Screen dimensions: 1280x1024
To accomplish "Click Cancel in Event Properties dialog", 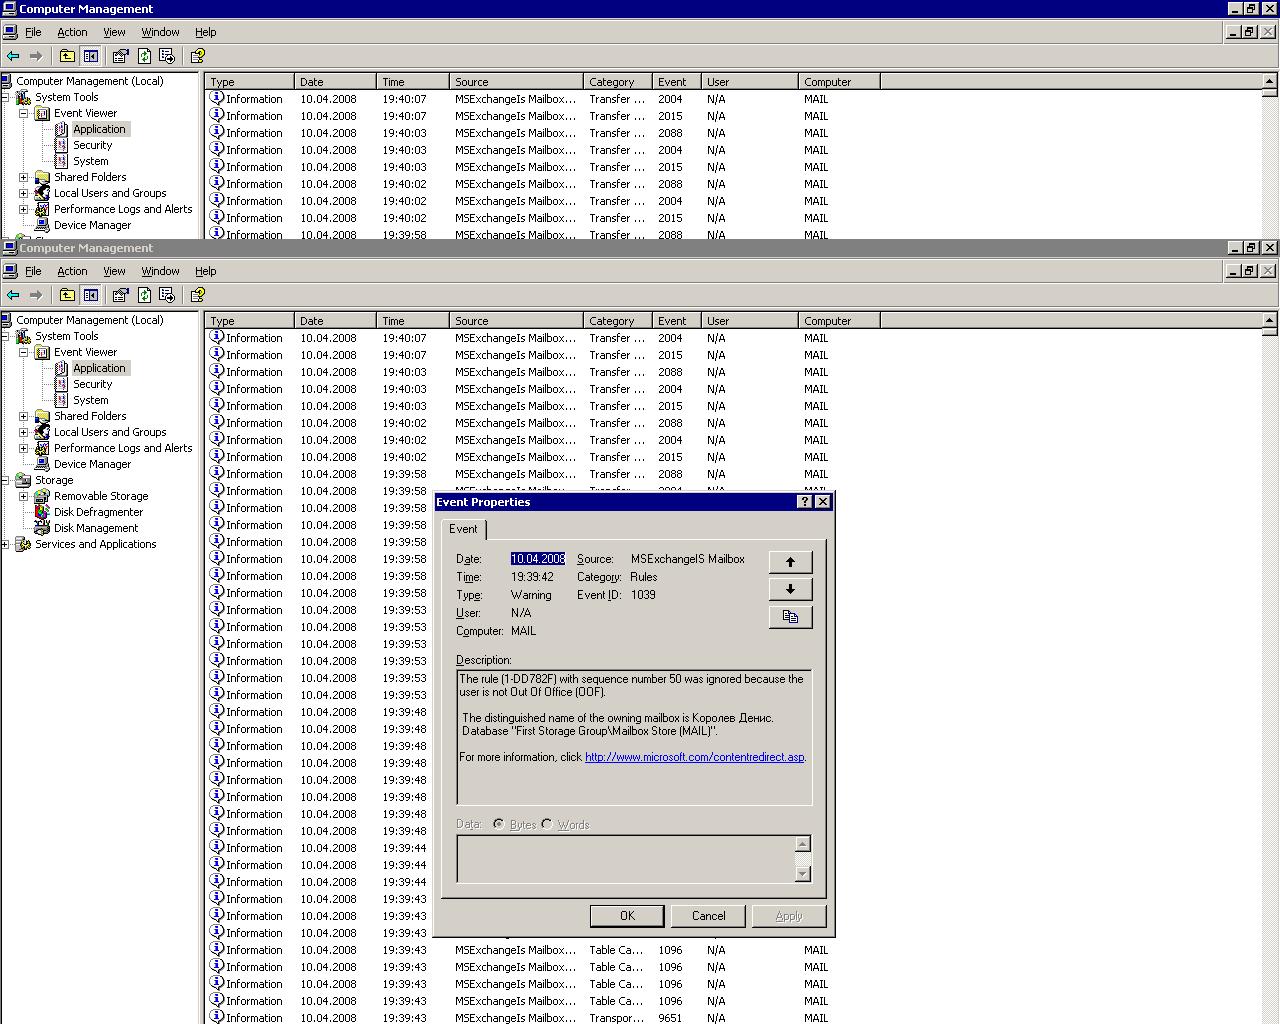I will [x=708, y=916].
